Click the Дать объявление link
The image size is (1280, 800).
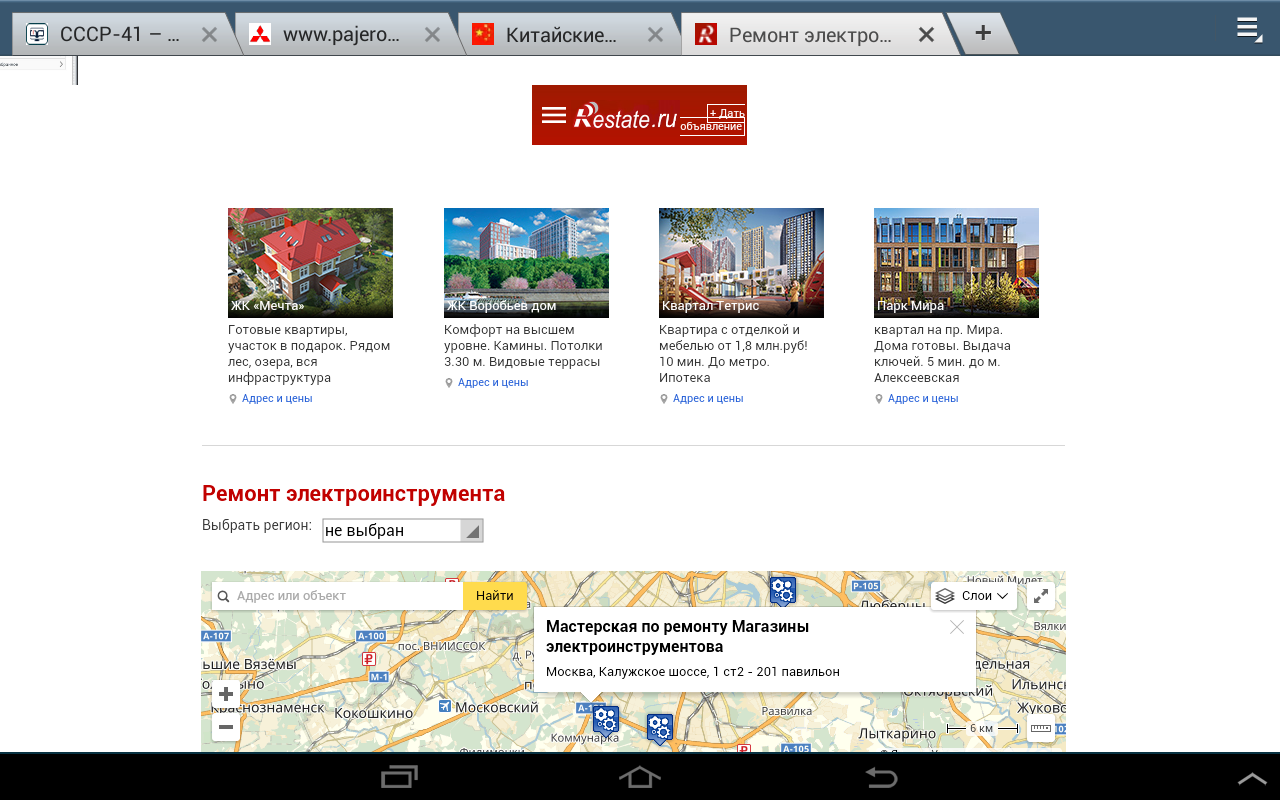[712, 120]
